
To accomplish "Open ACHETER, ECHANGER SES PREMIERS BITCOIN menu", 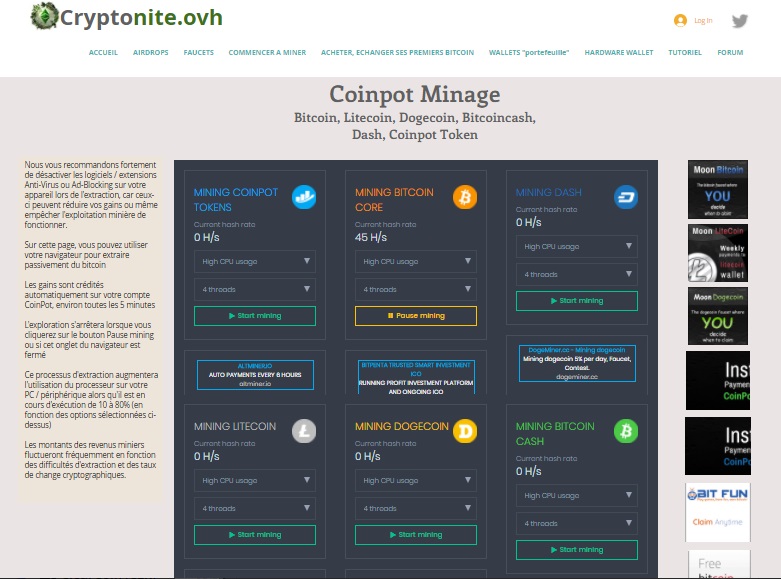I will click(397, 52).
